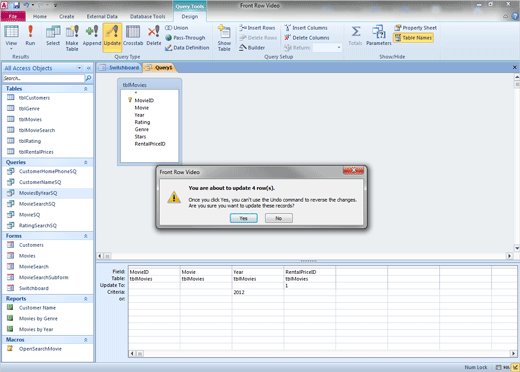Choose the Delete query icon
Viewport: 520px width, 372px height.
pyautogui.click(x=154, y=36)
